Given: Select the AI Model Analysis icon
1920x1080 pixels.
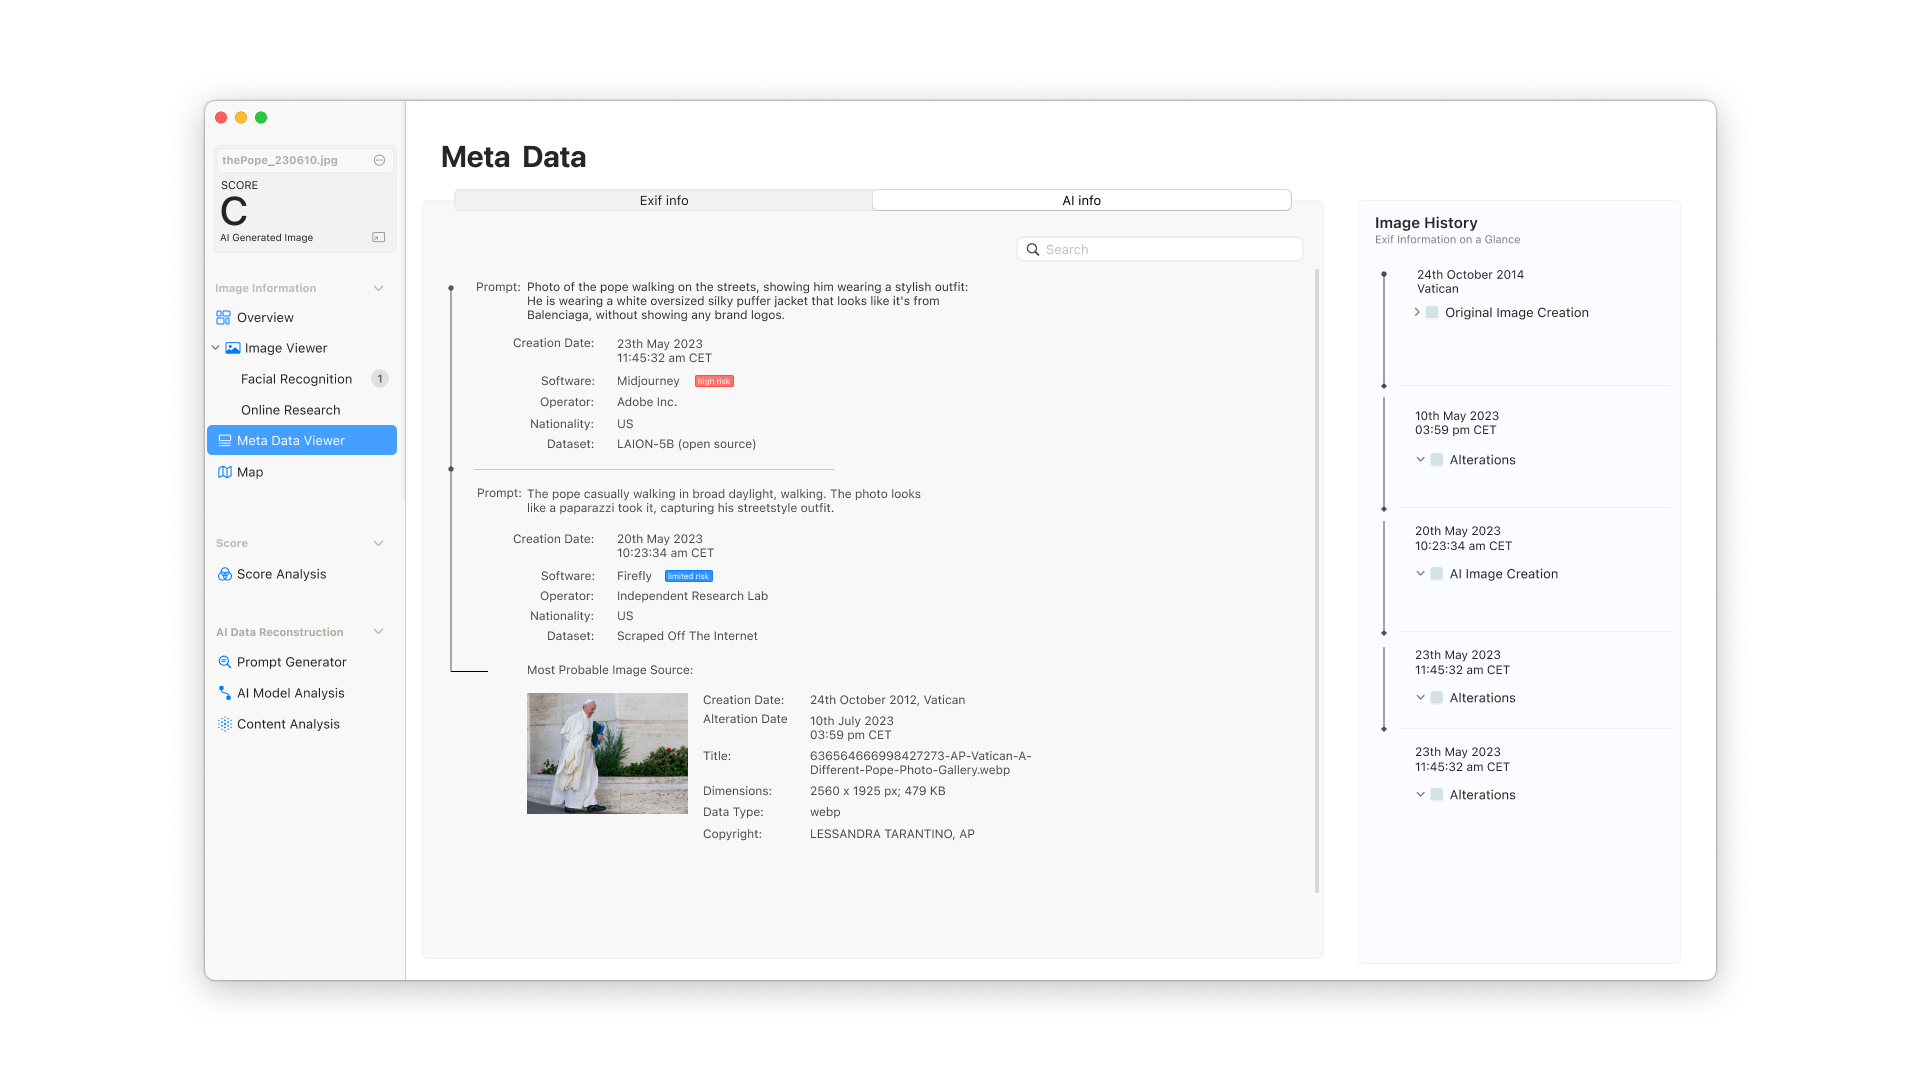Looking at the screenshot, I should pyautogui.click(x=225, y=693).
